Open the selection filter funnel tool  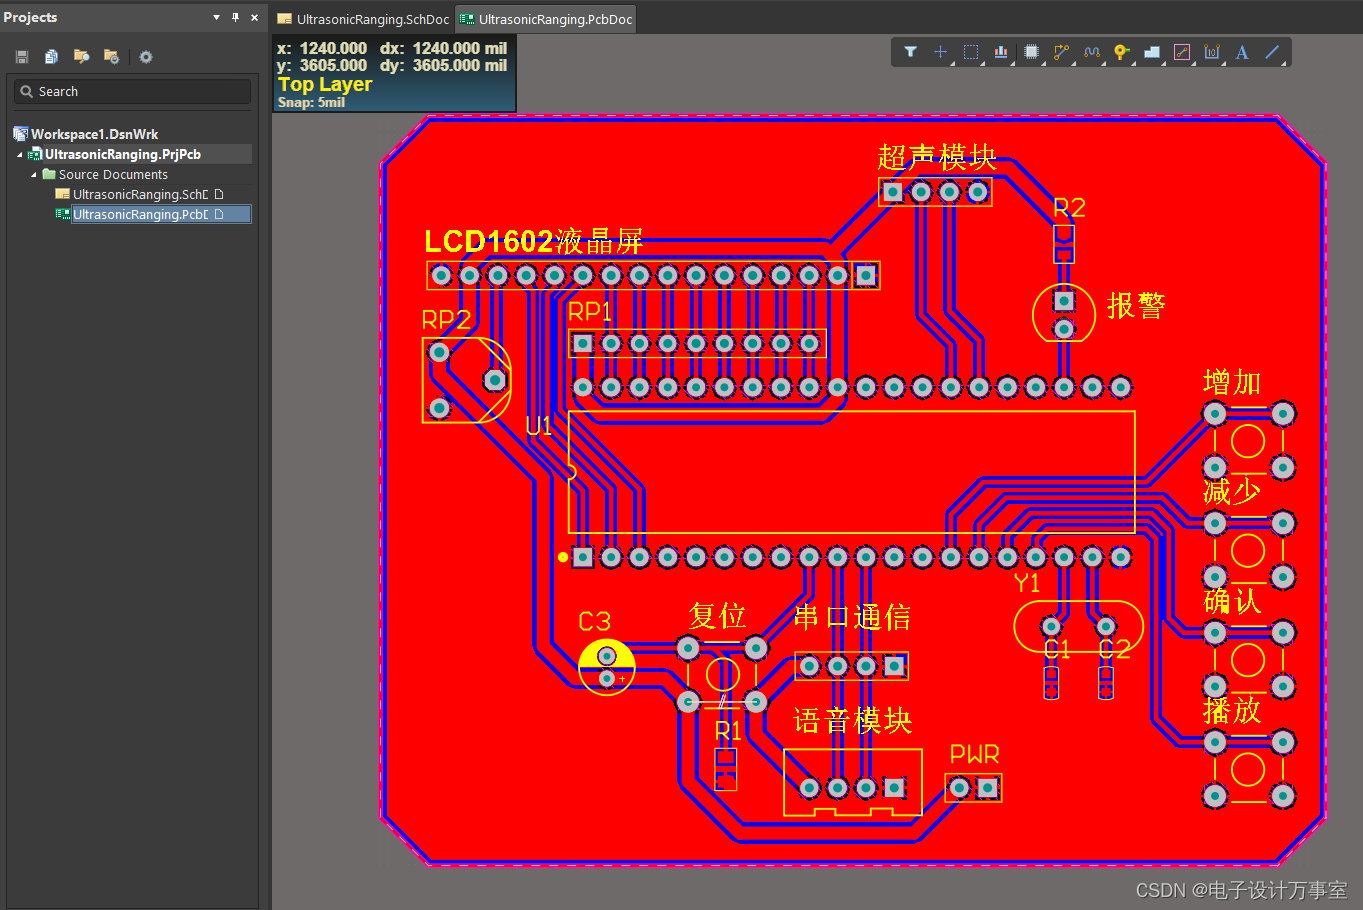pos(910,52)
